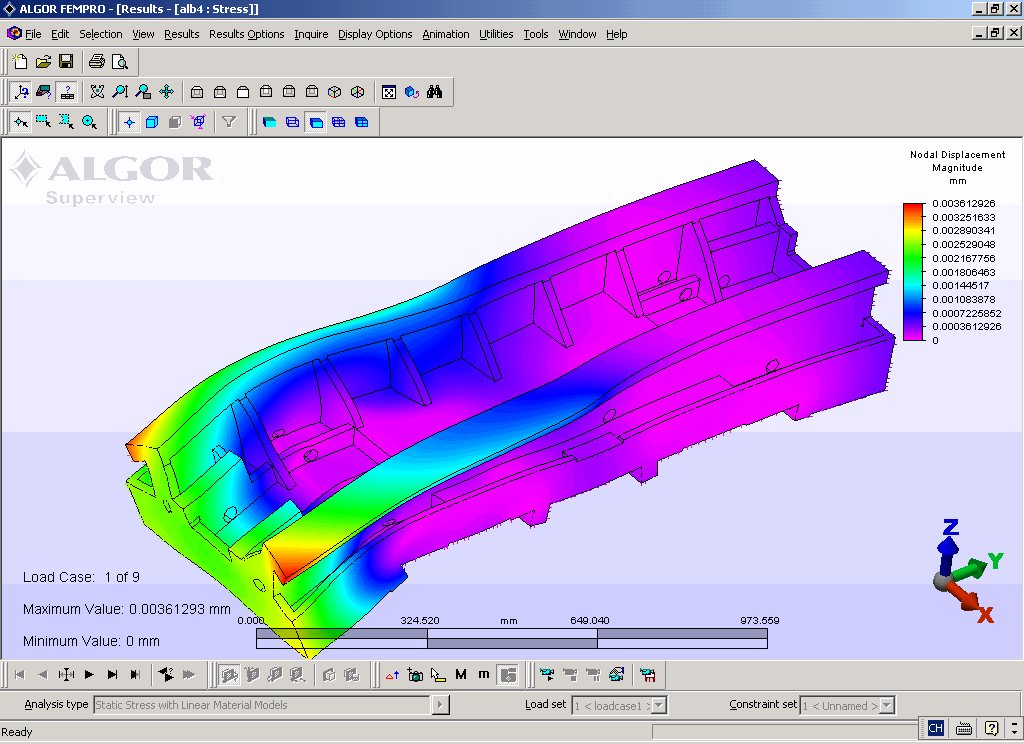The width and height of the screenshot is (1024, 744).
Task: Click the Analysis type arrow button
Action: tap(440, 705)
